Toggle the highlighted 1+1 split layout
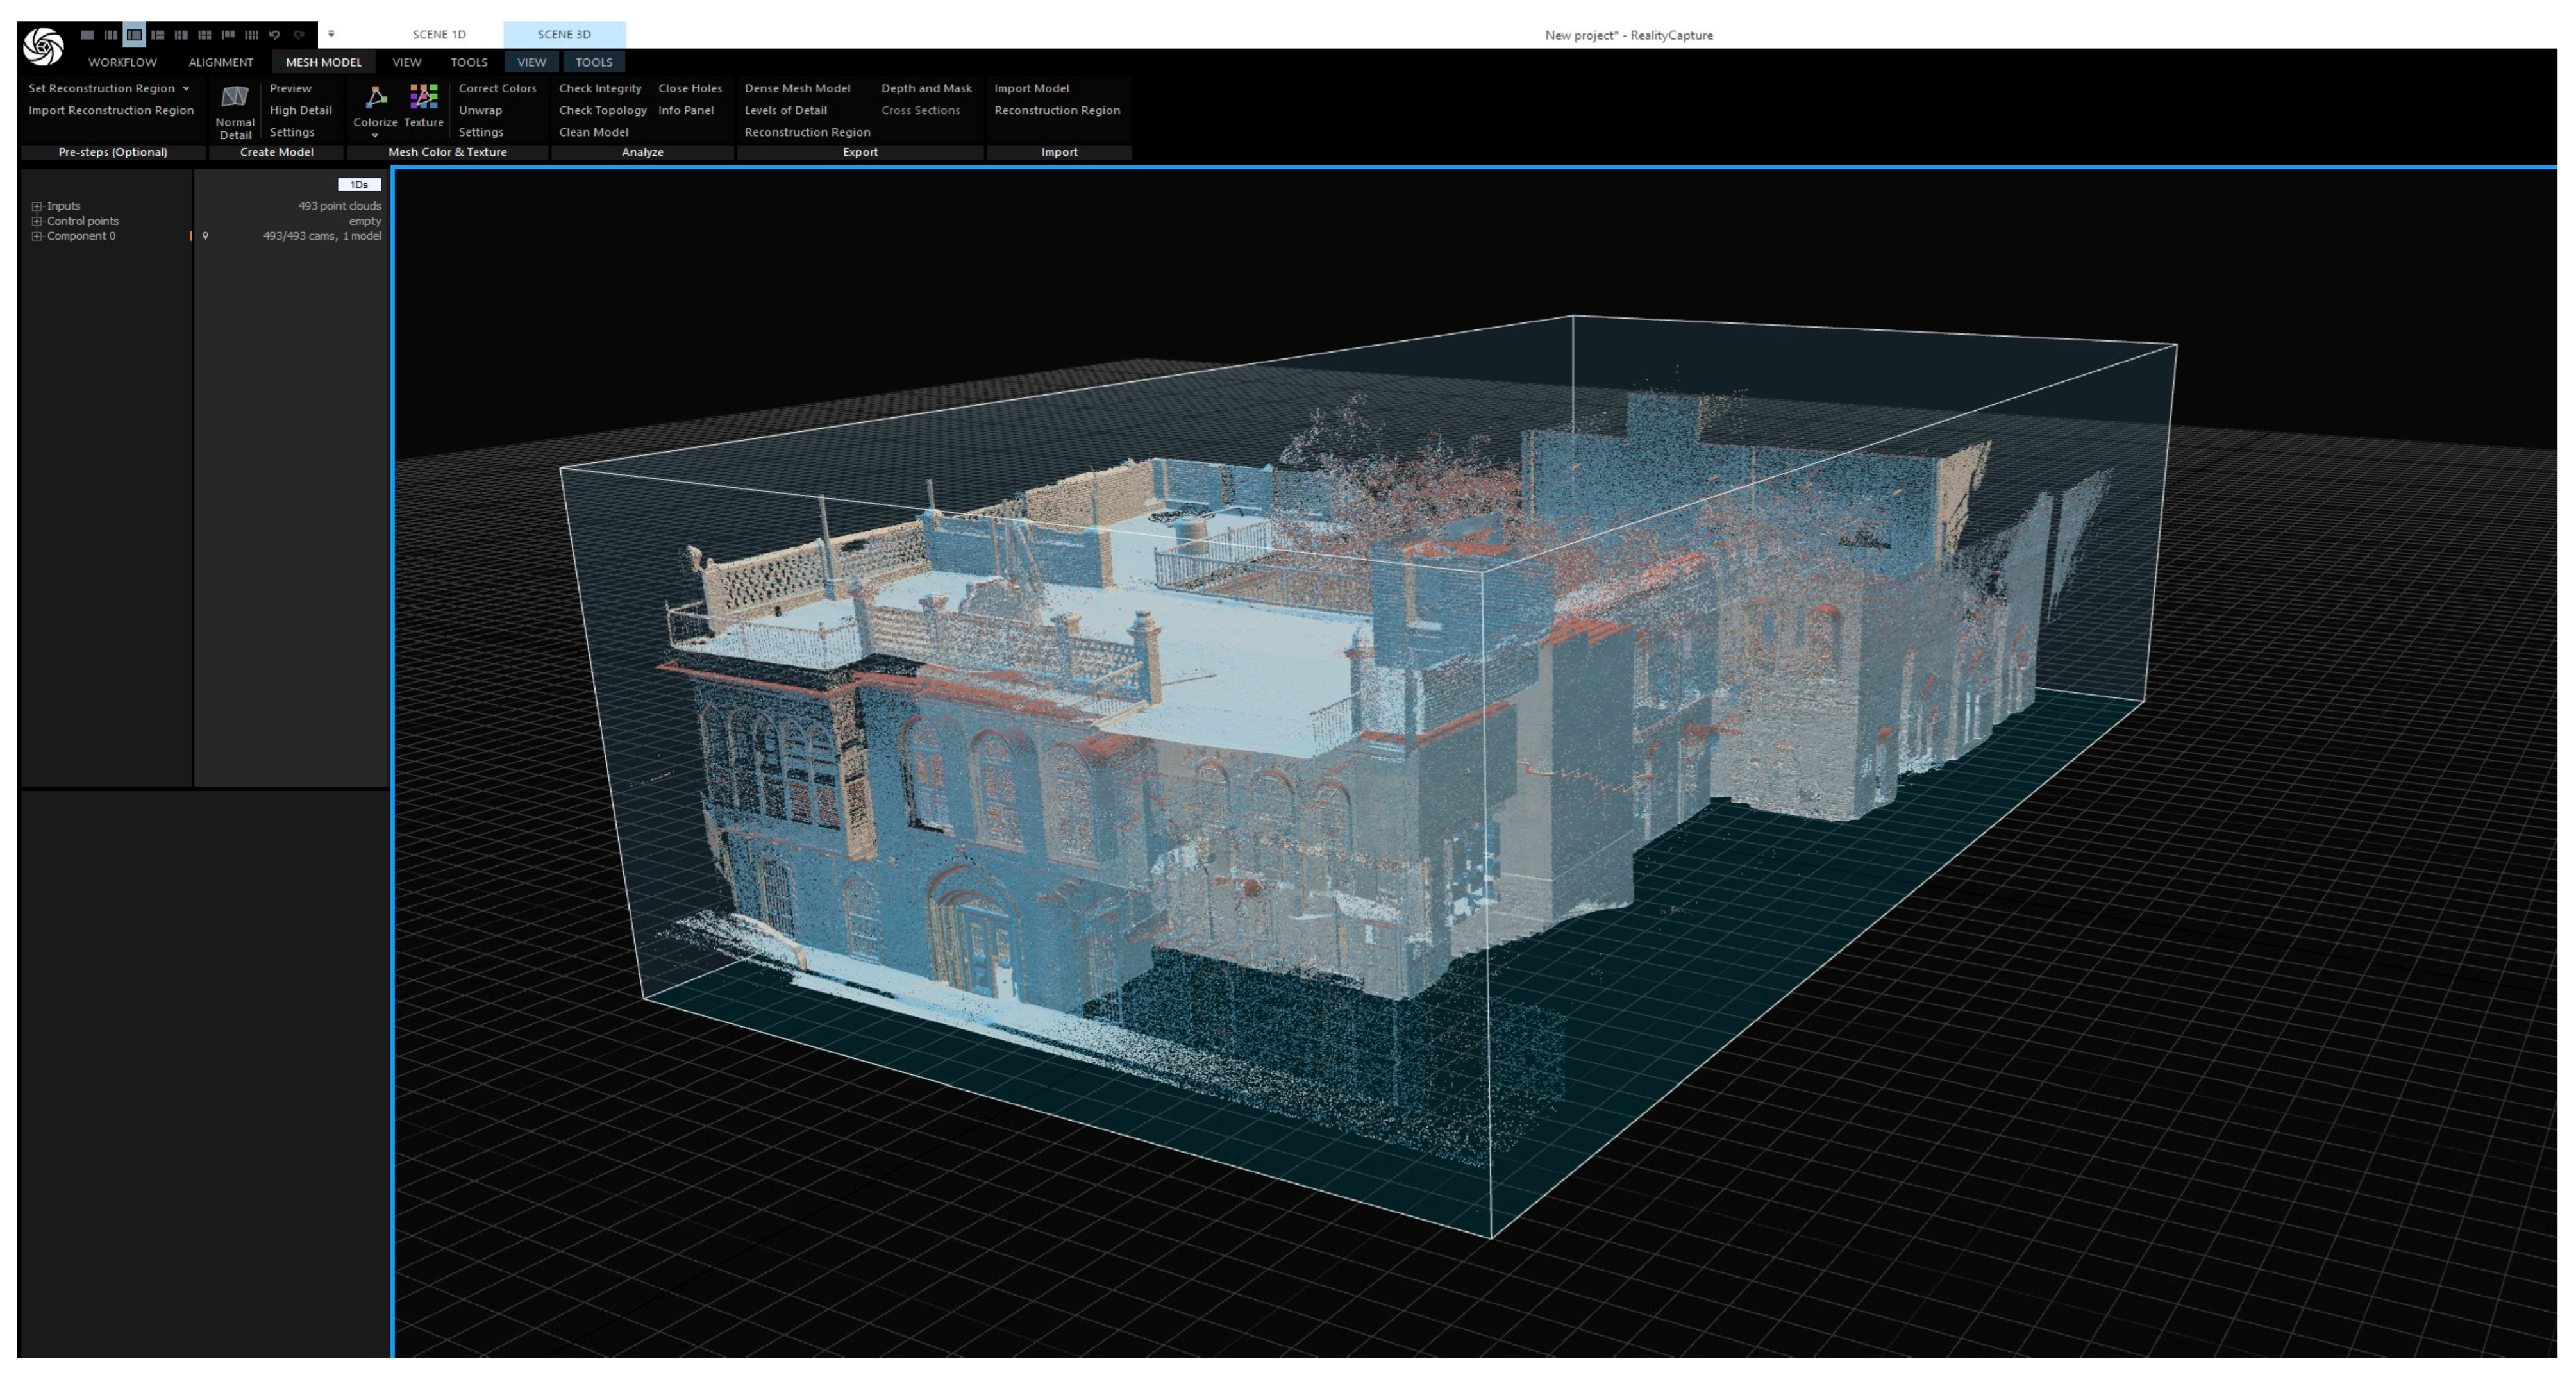 134,35
